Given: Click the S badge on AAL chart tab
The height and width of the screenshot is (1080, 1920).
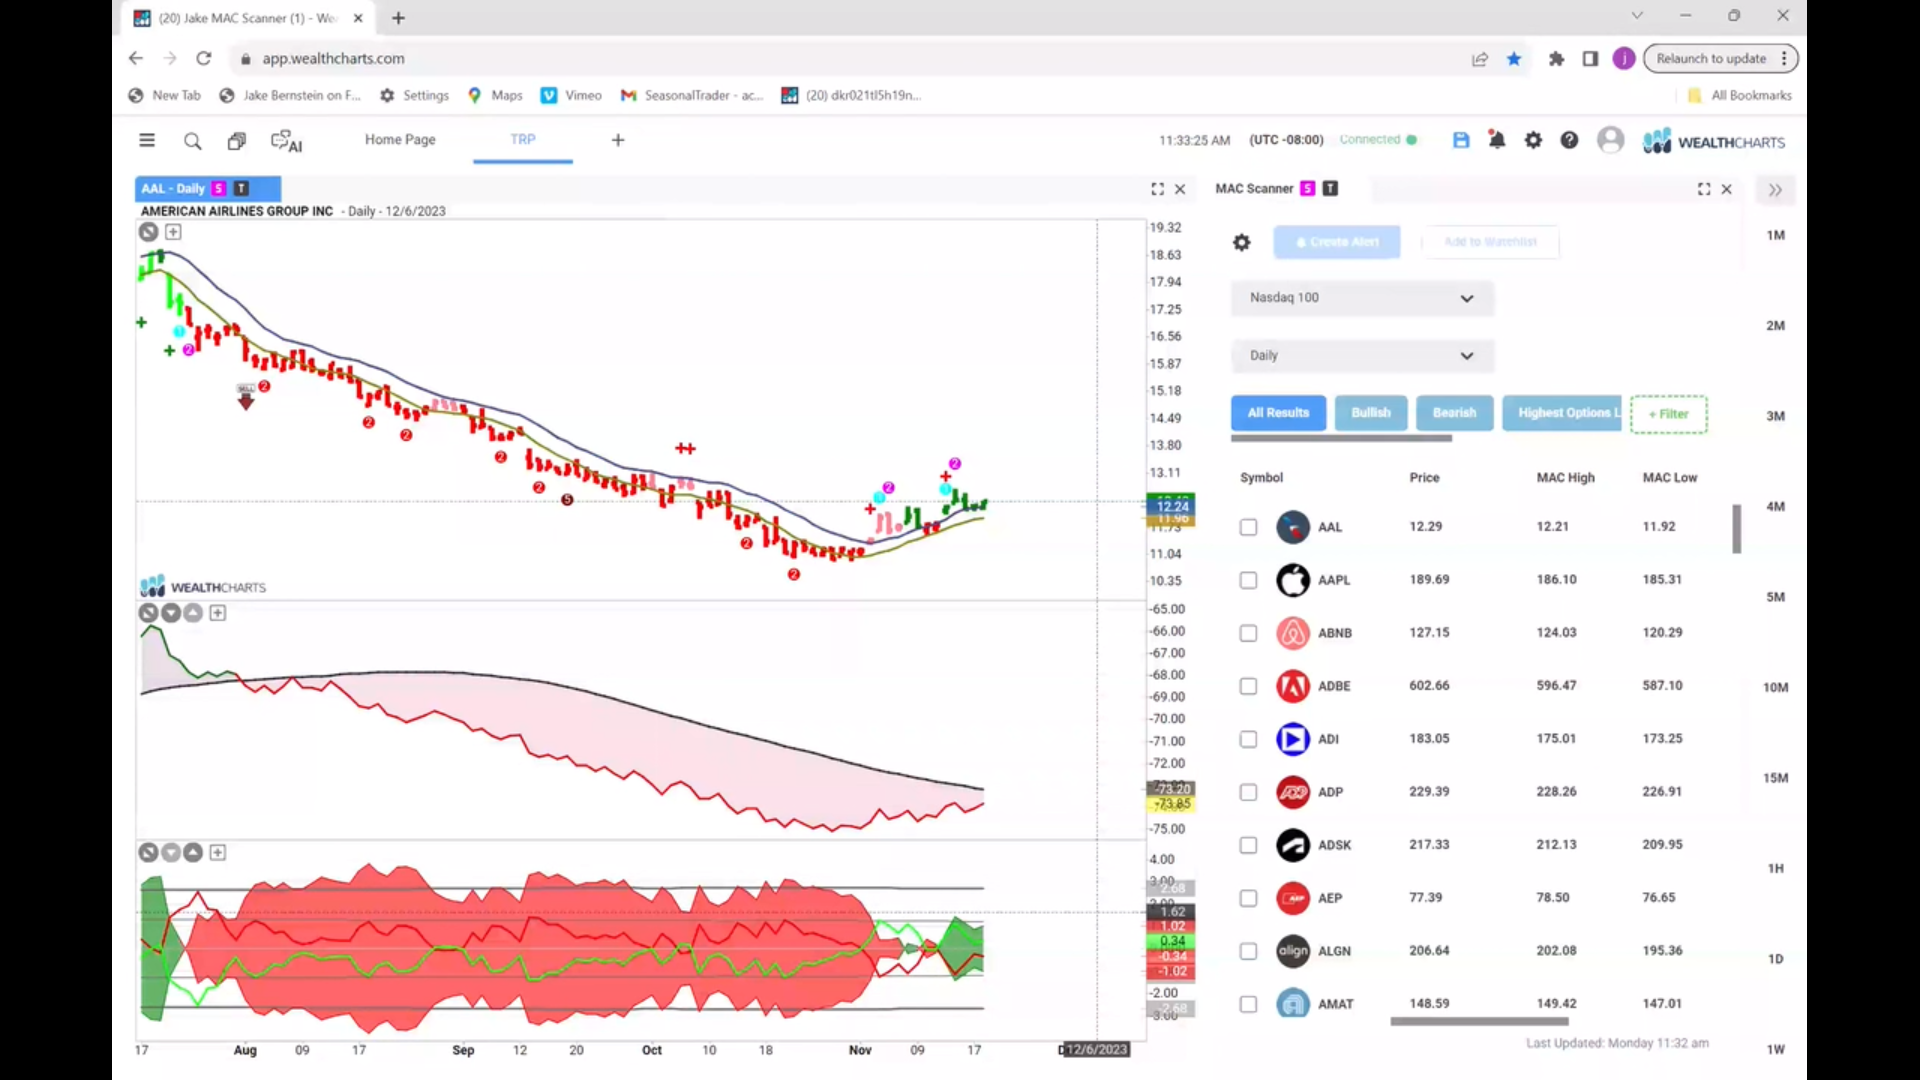Looking at the screenshot, I should [x=219, y=188].
